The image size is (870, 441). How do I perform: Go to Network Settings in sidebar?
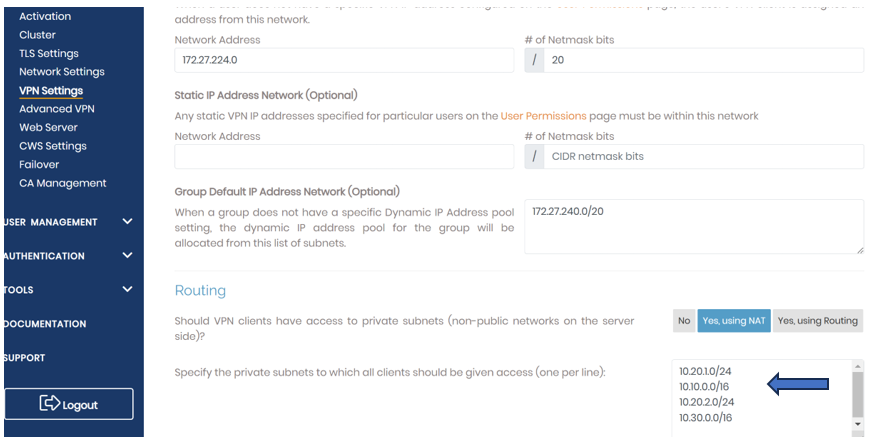(x=62, y=72)
